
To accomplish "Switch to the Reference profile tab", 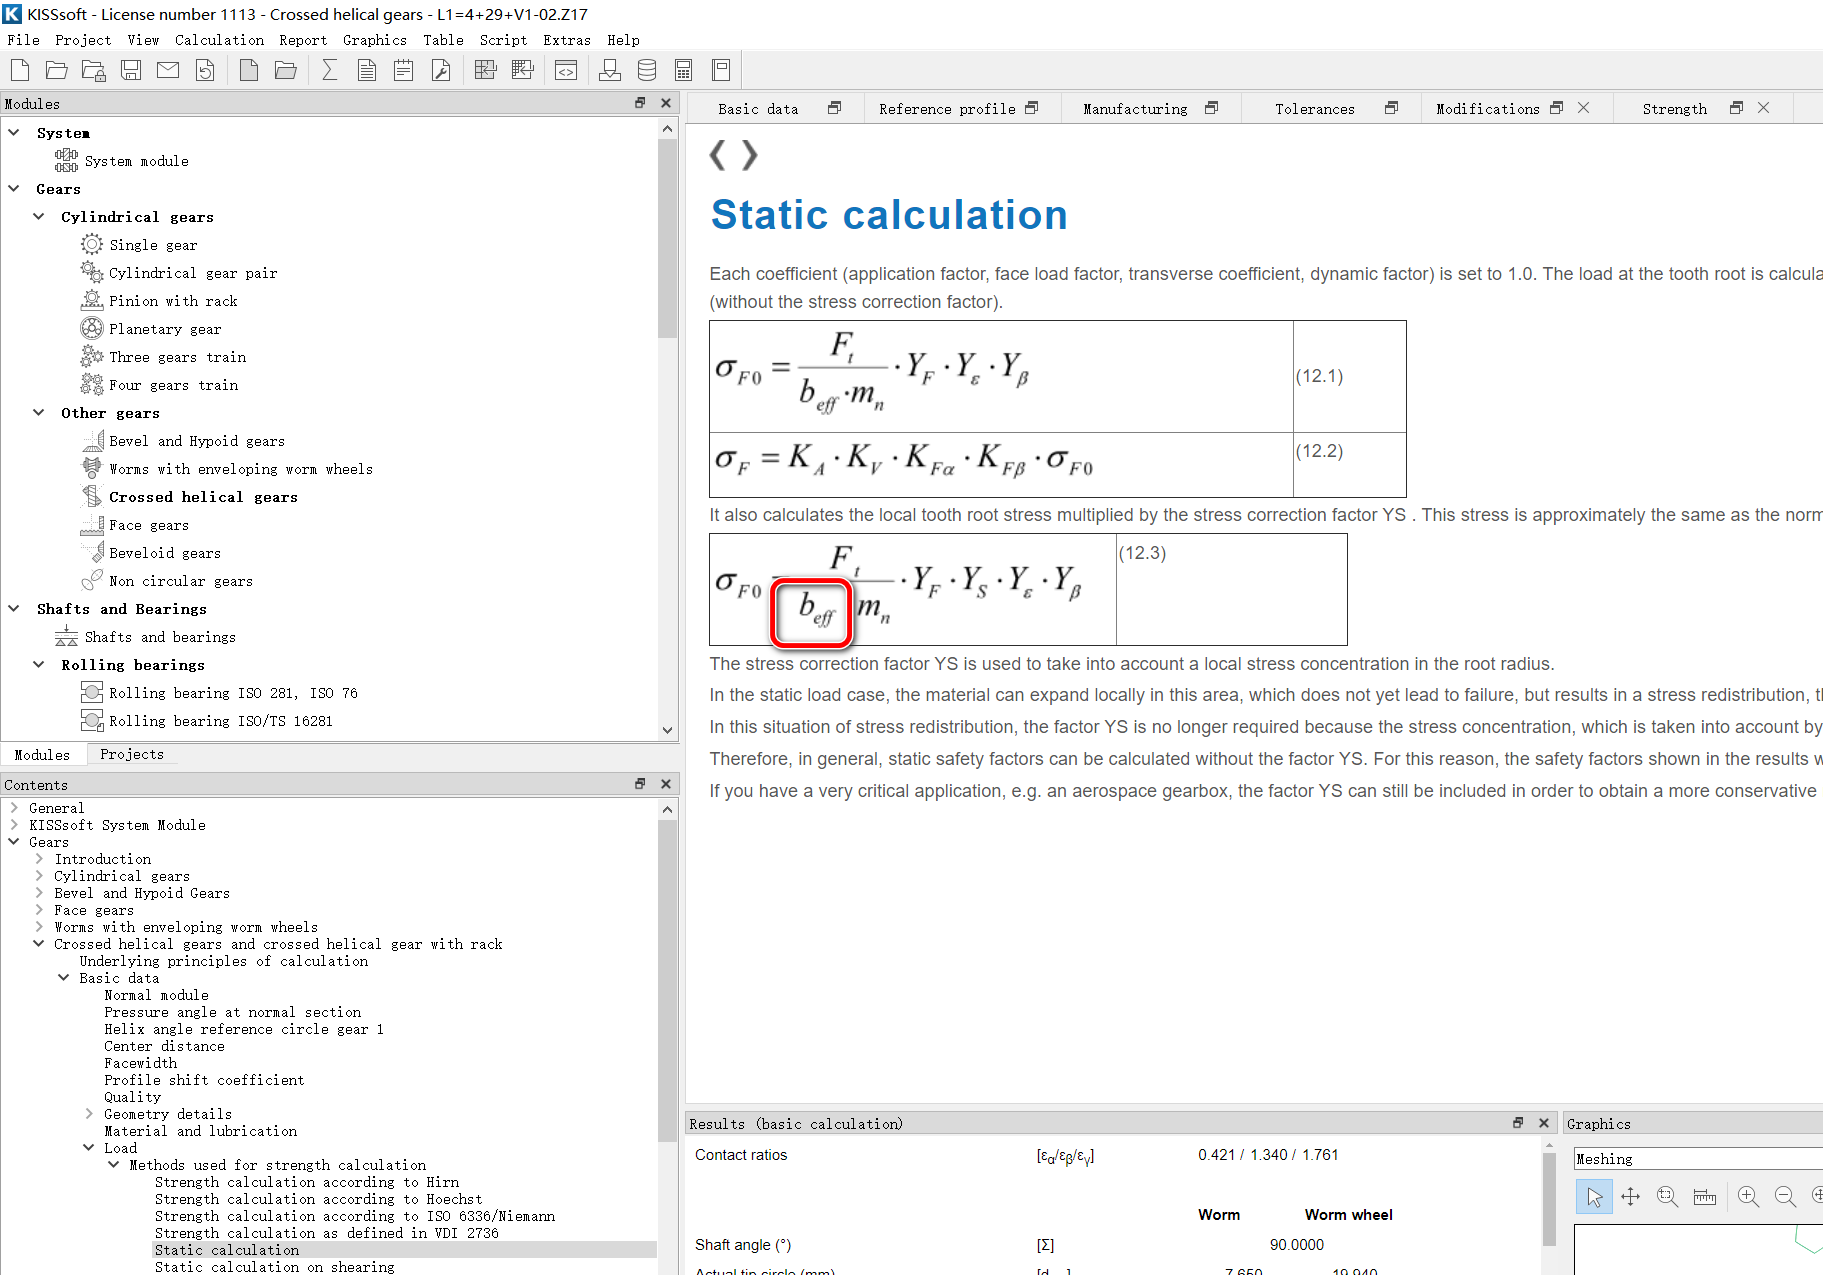I will [x=947, y=109].
